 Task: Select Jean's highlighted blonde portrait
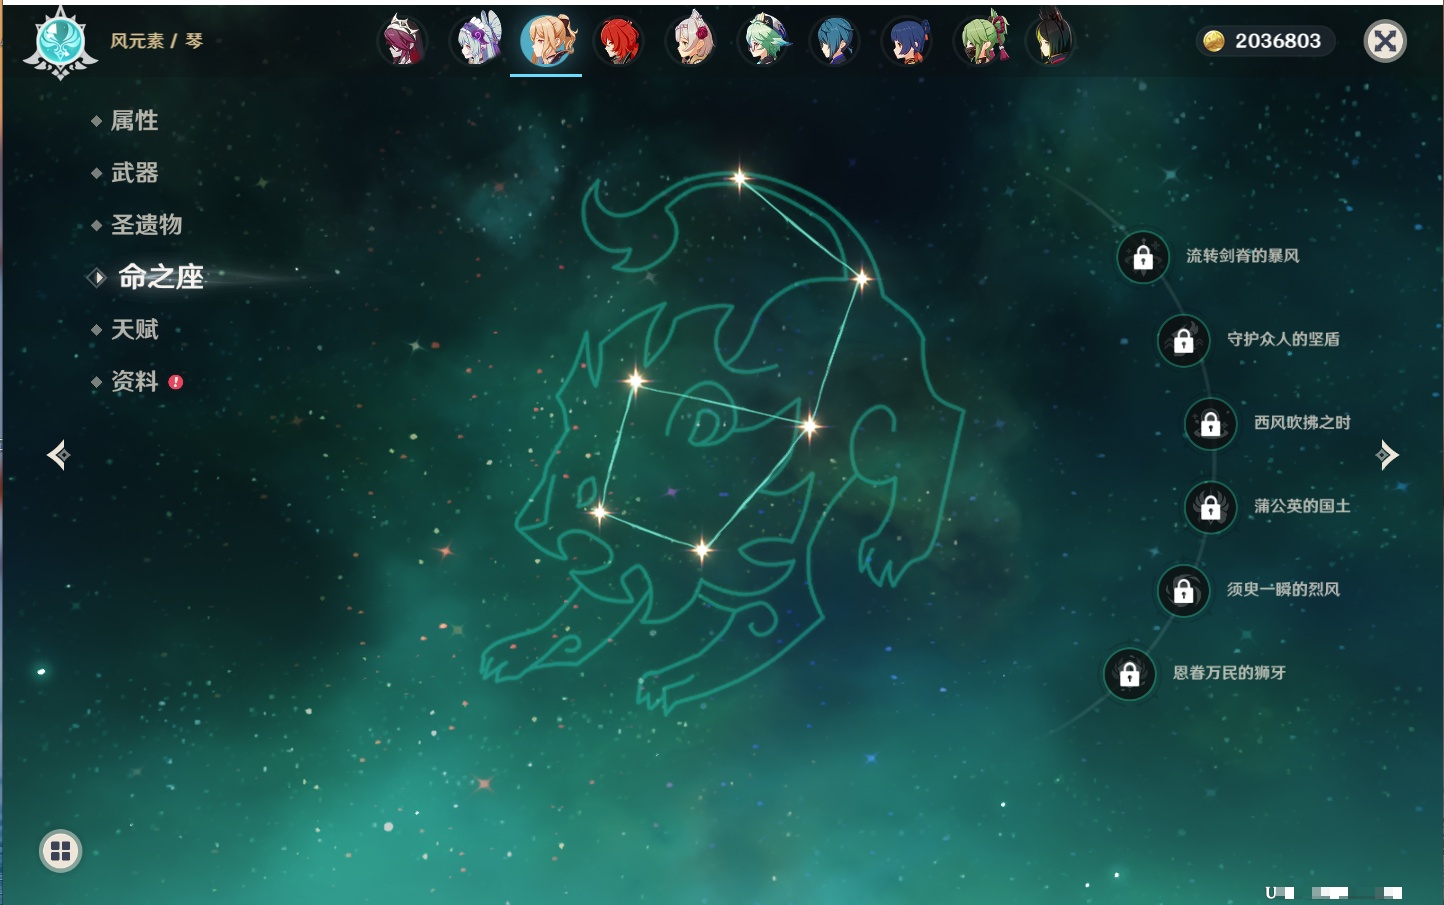546,41
